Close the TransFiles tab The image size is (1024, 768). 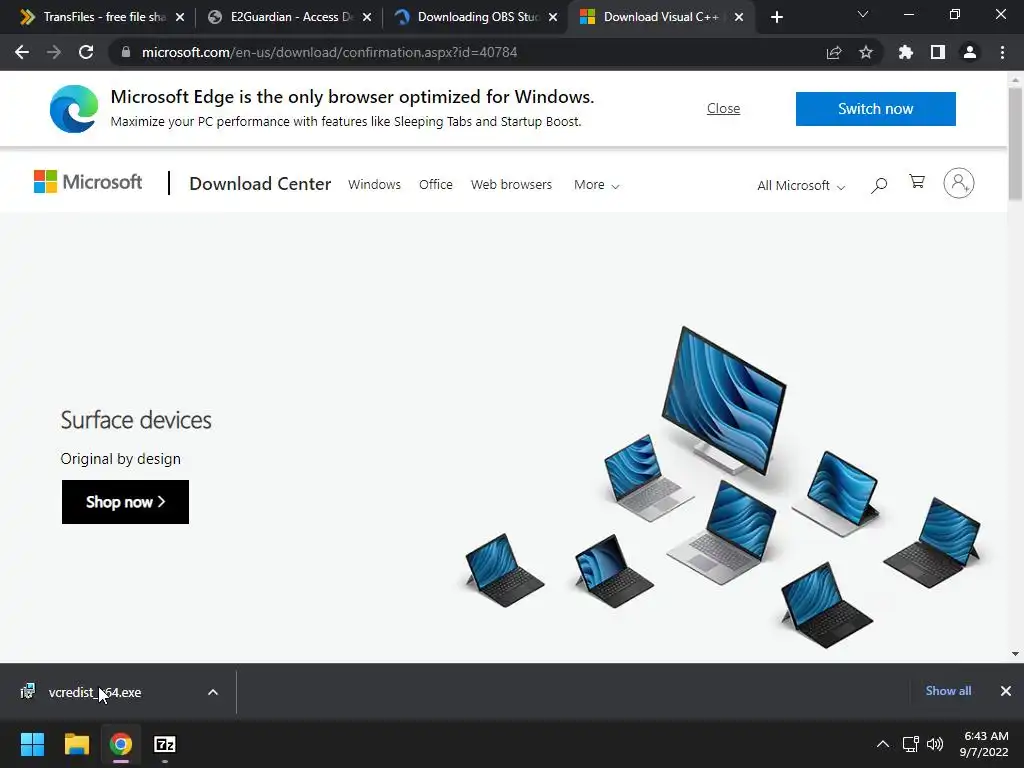coord(180,17)
